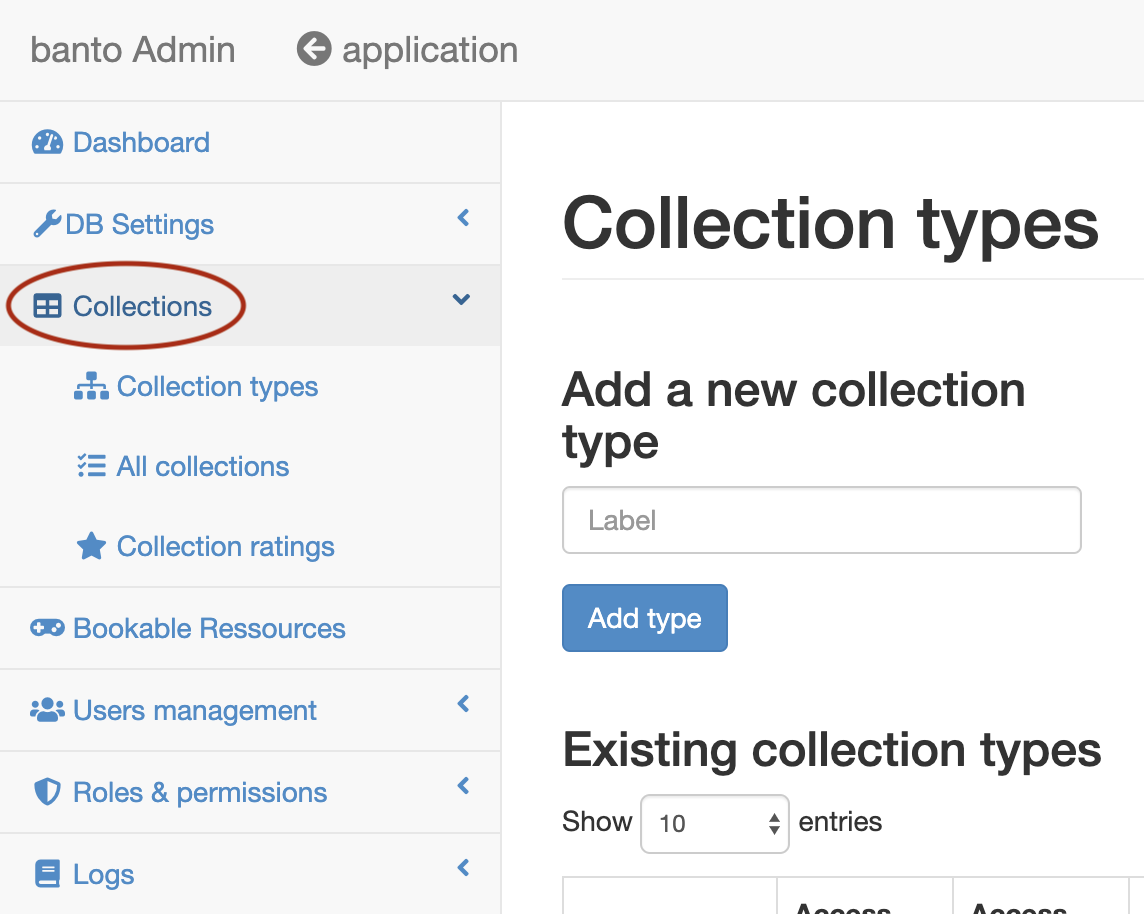Click the Dashboard gauge icon
This screenshot has height=914, width=1144.
[49, 142]
